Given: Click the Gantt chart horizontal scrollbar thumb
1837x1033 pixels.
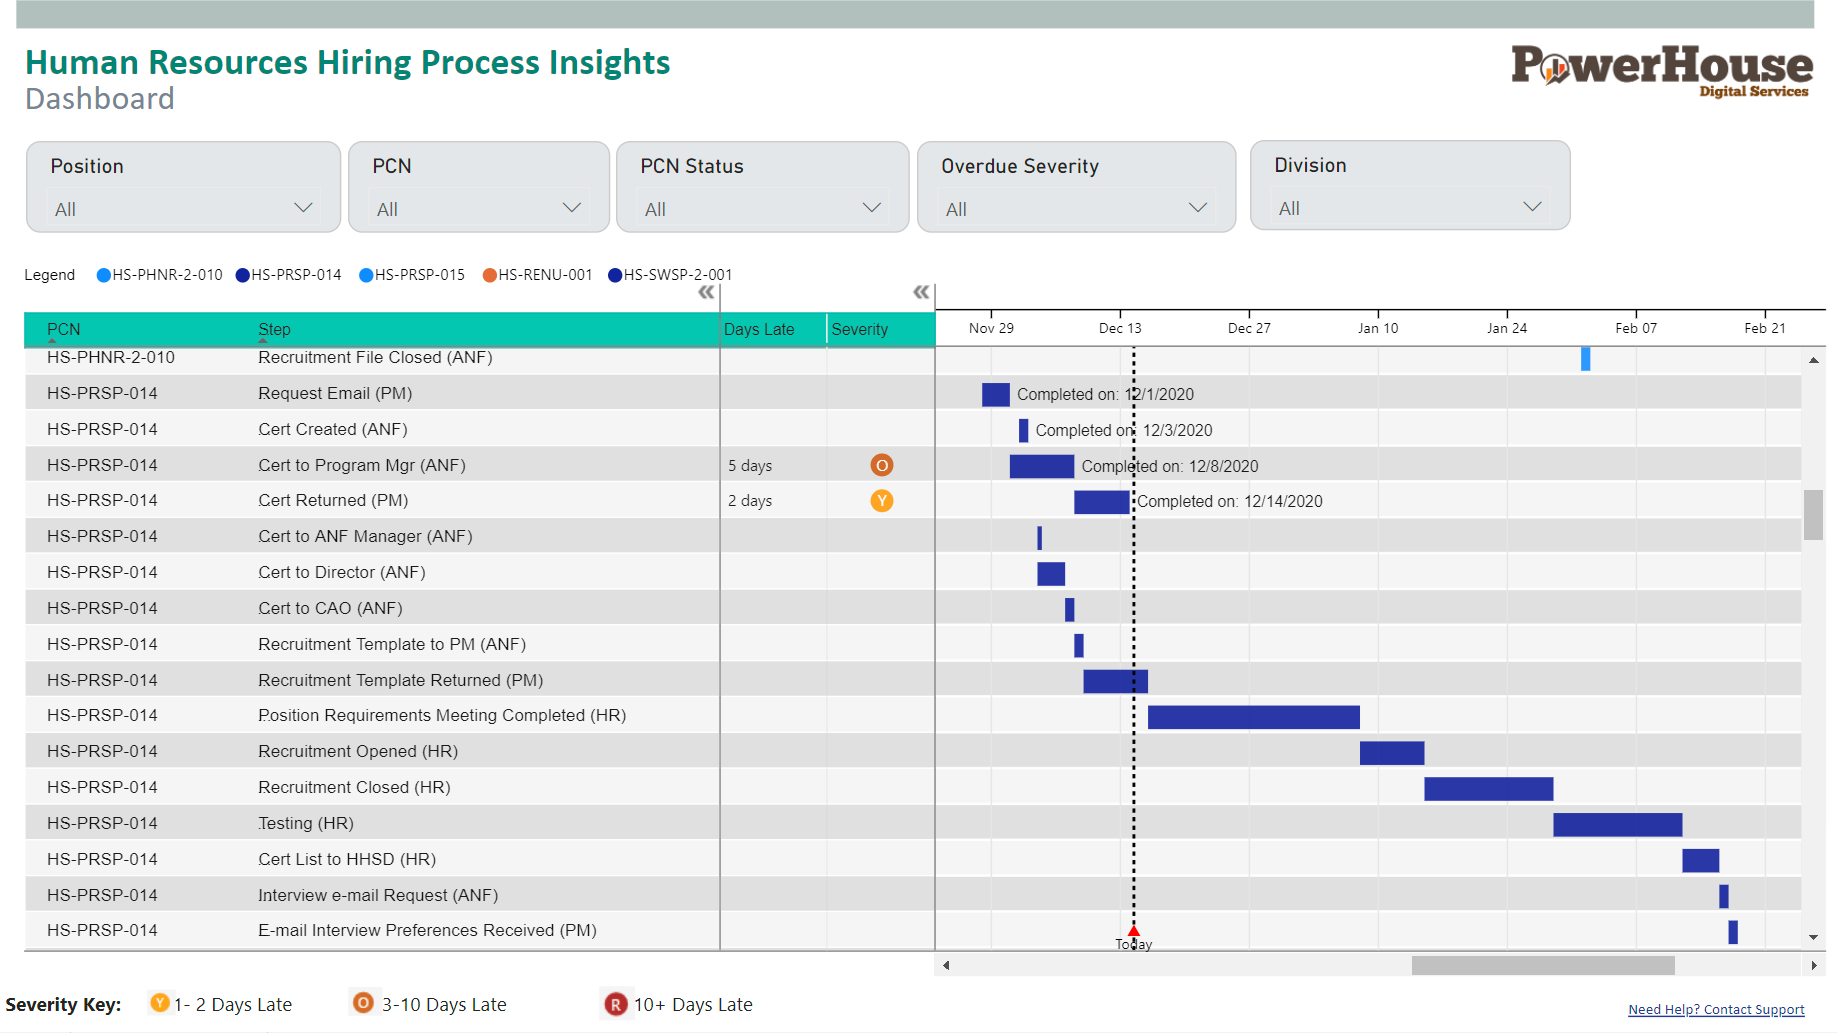Looking at the screenshot, I should click(1542, 965).
